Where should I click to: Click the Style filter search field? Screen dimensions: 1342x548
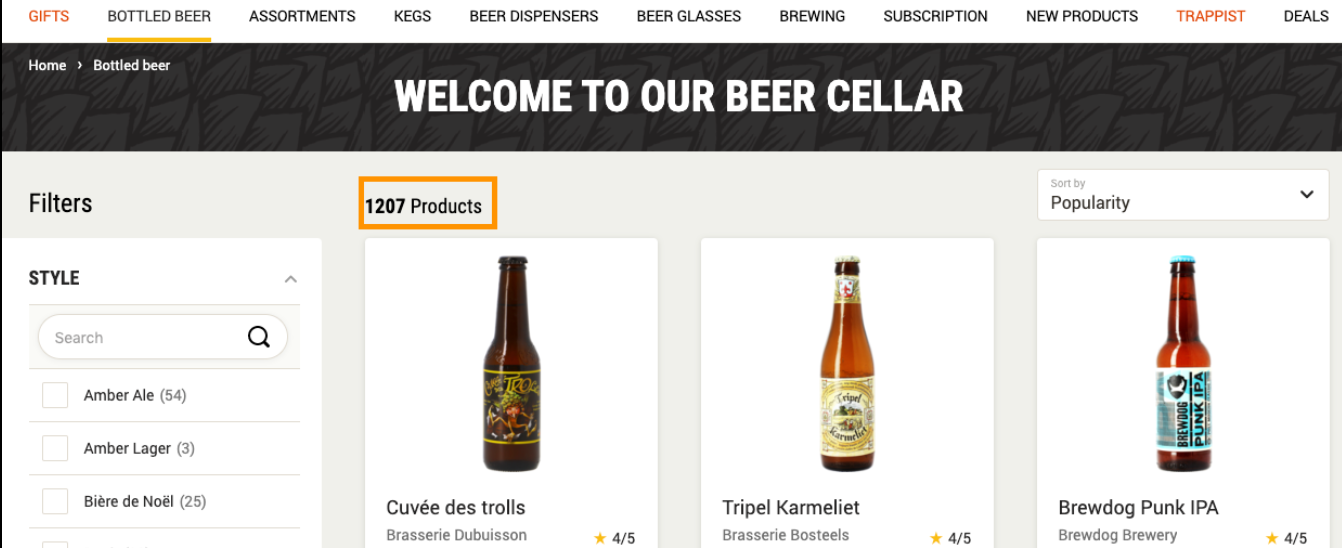pyautogui.click(x=145, y=338)
